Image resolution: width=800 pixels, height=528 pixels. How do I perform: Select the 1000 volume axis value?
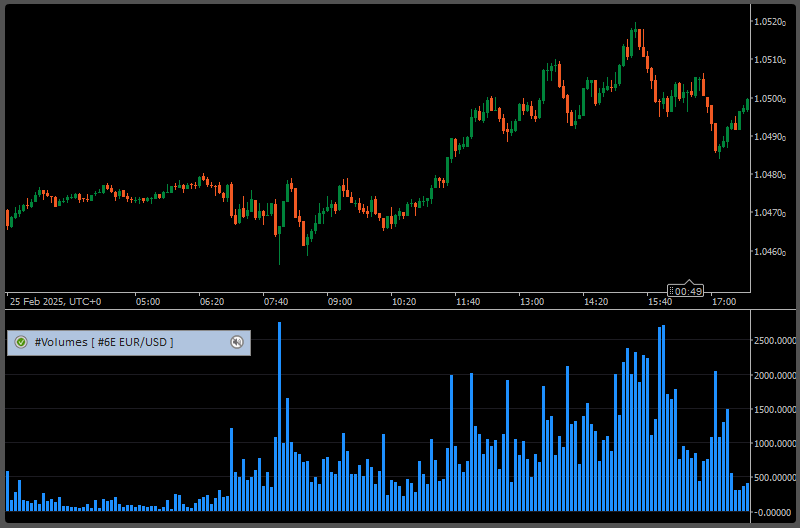774,443
